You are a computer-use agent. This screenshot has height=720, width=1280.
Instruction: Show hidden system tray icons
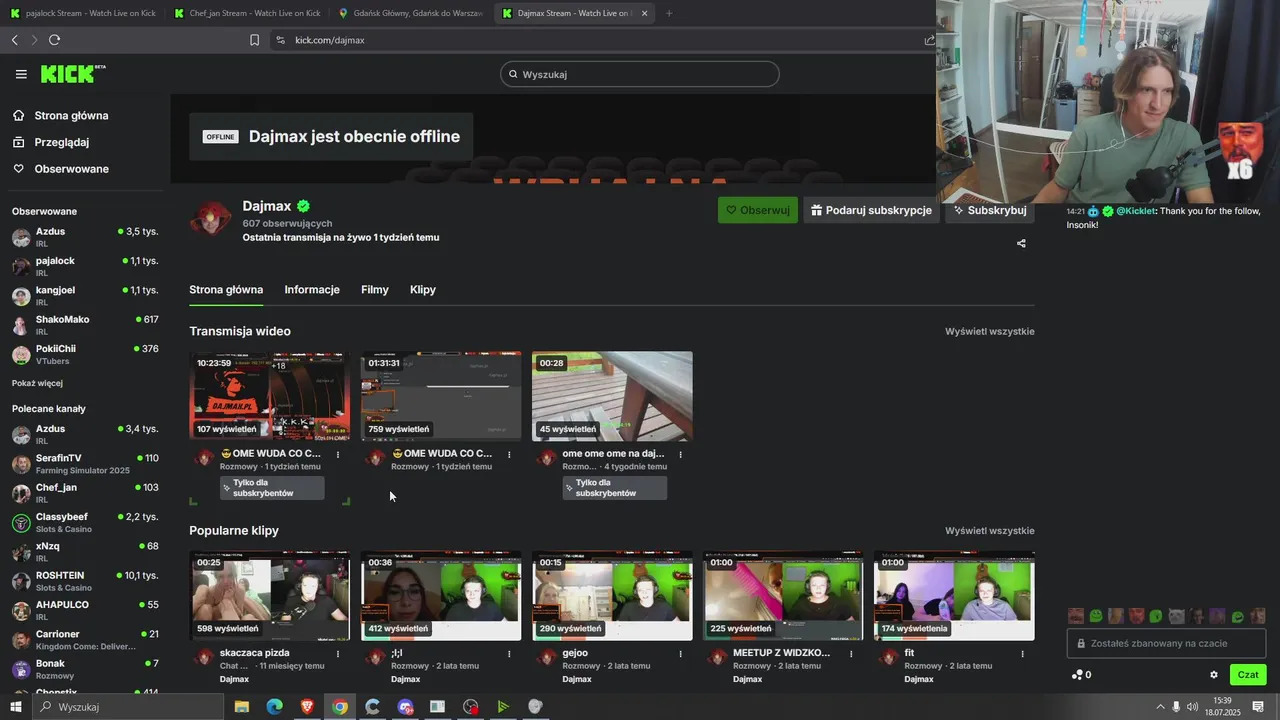pos(1161,707)
